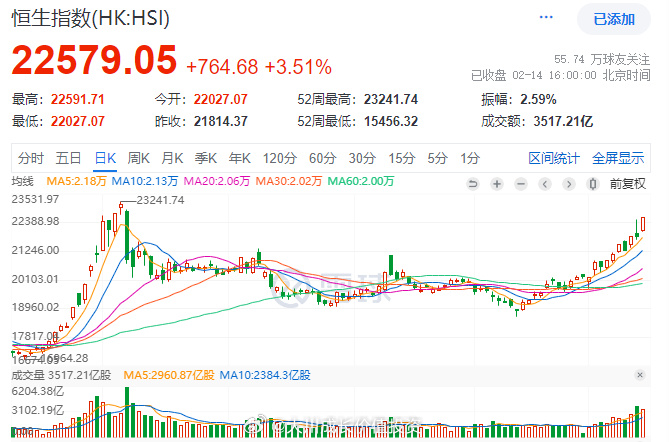Click the 振幅 value 2.59%
Viewport: 669px width, 442px height.
(x=538, y=99)
